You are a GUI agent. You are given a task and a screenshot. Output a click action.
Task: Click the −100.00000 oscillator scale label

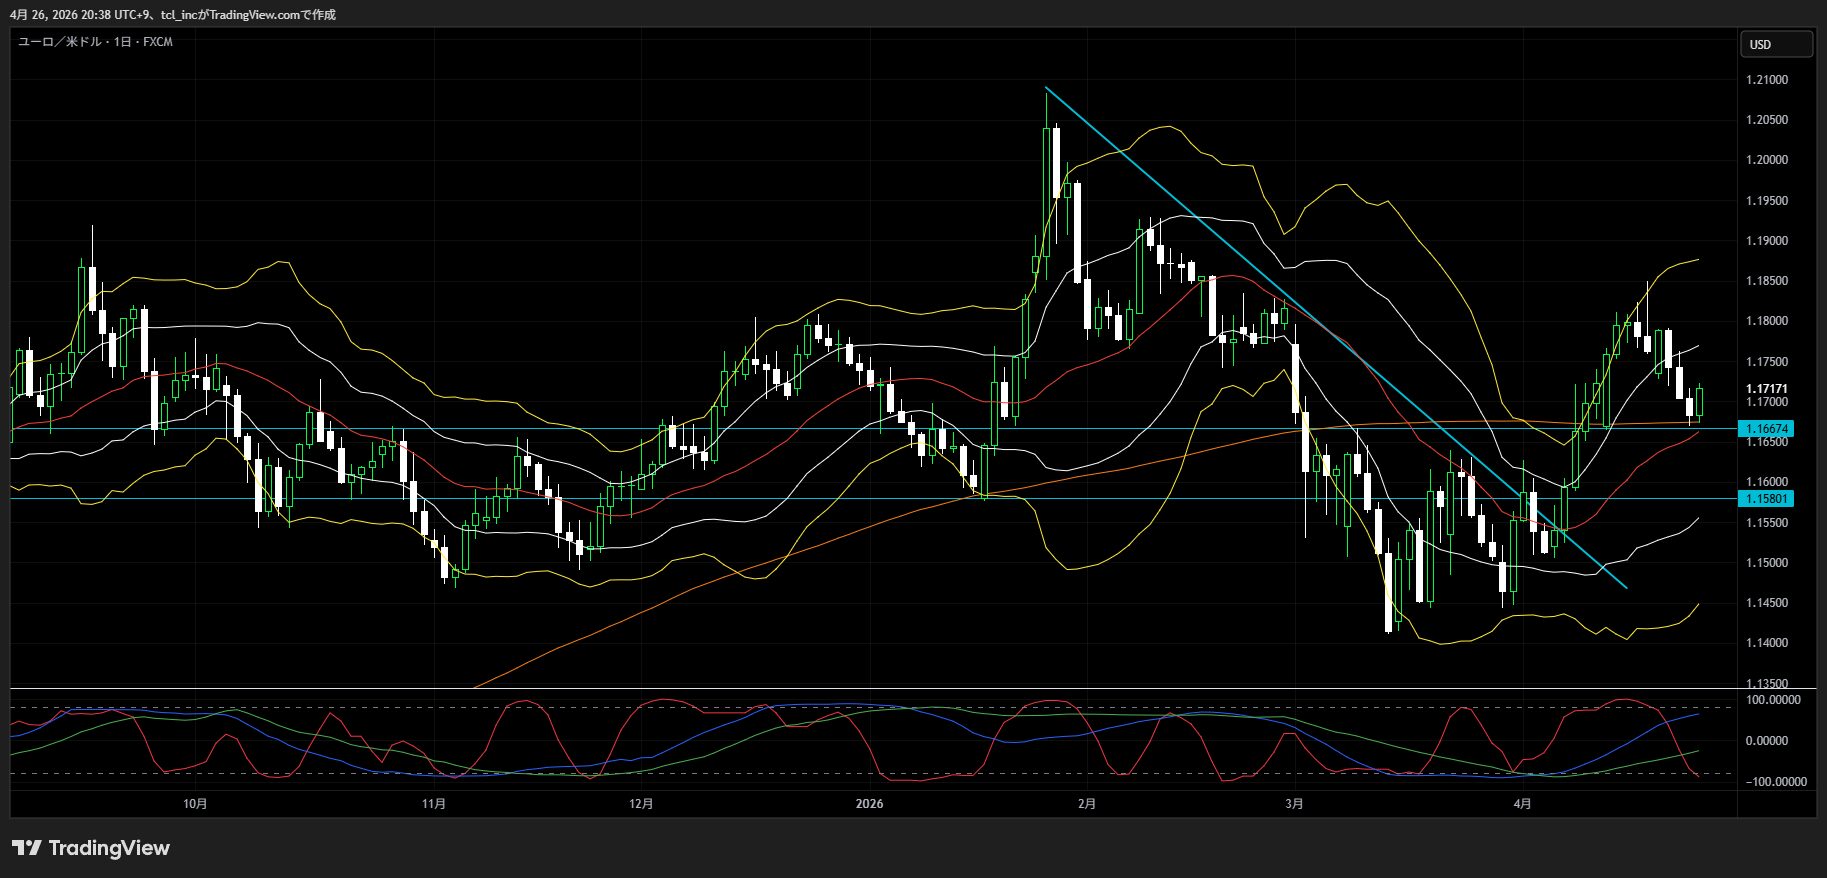[1774, 782]
